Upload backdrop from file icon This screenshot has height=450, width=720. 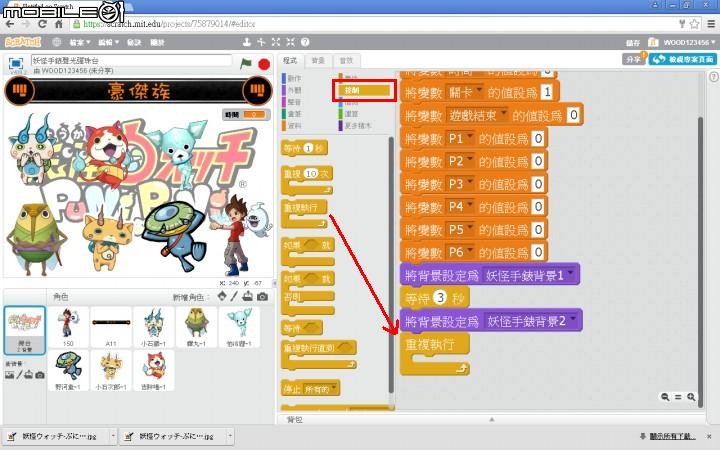(29, 375)
